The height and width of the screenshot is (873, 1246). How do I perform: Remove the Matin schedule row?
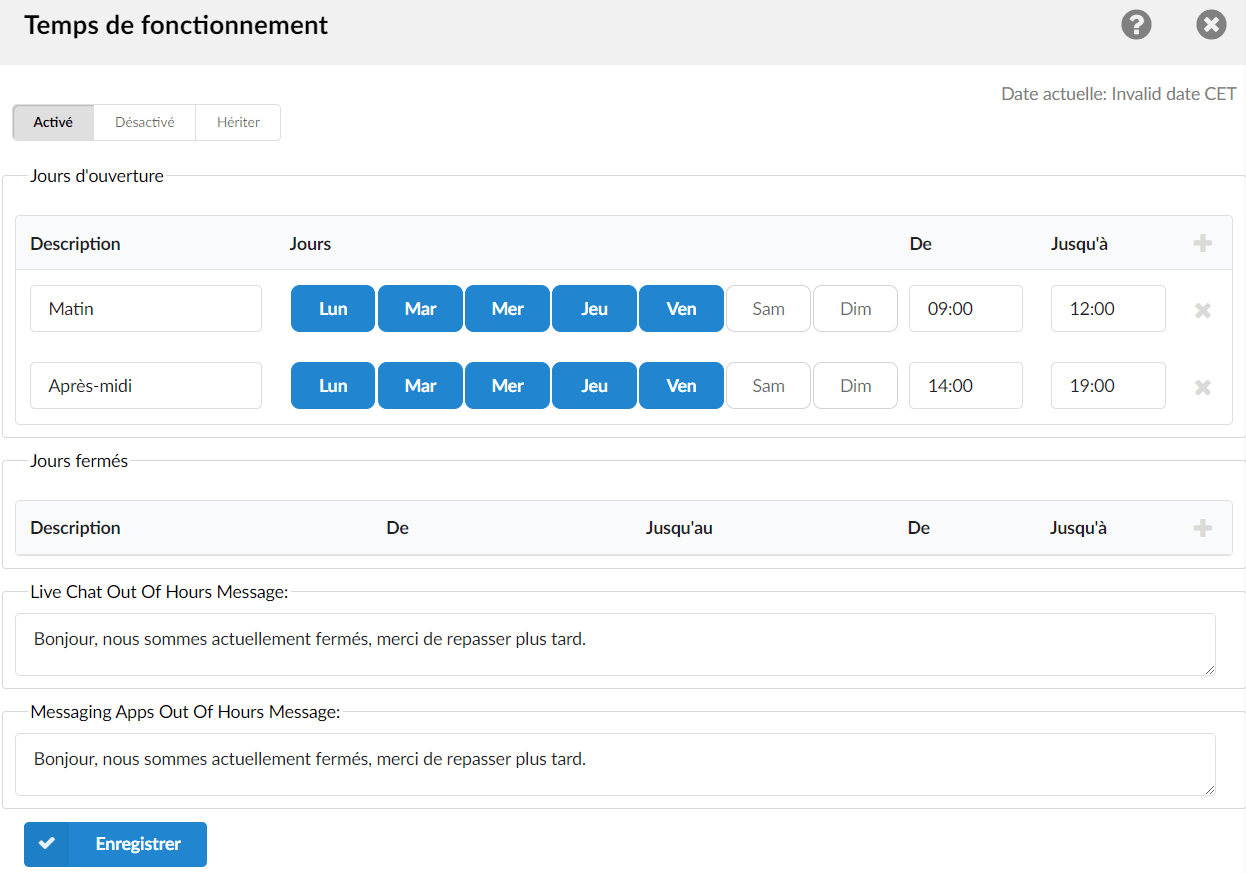[1203, 310]
